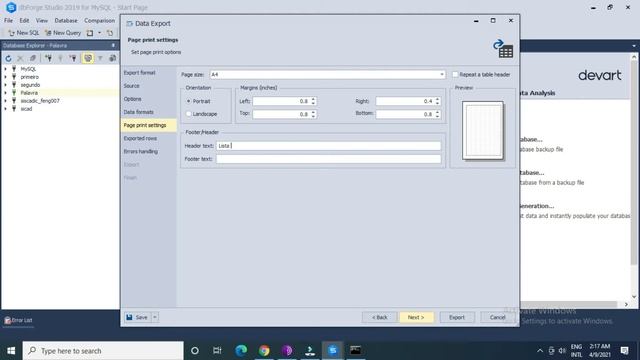
Task: Go to Source step
Action: (x=131, y=86)
